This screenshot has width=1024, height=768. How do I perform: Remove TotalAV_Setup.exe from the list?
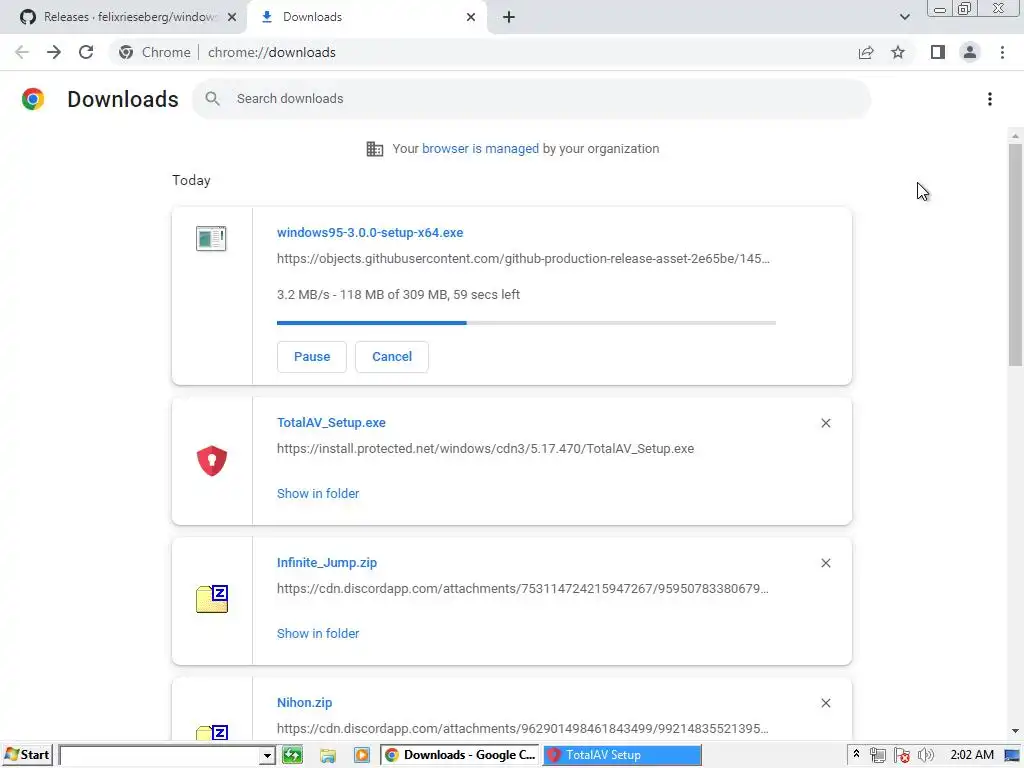coord(825,423)
